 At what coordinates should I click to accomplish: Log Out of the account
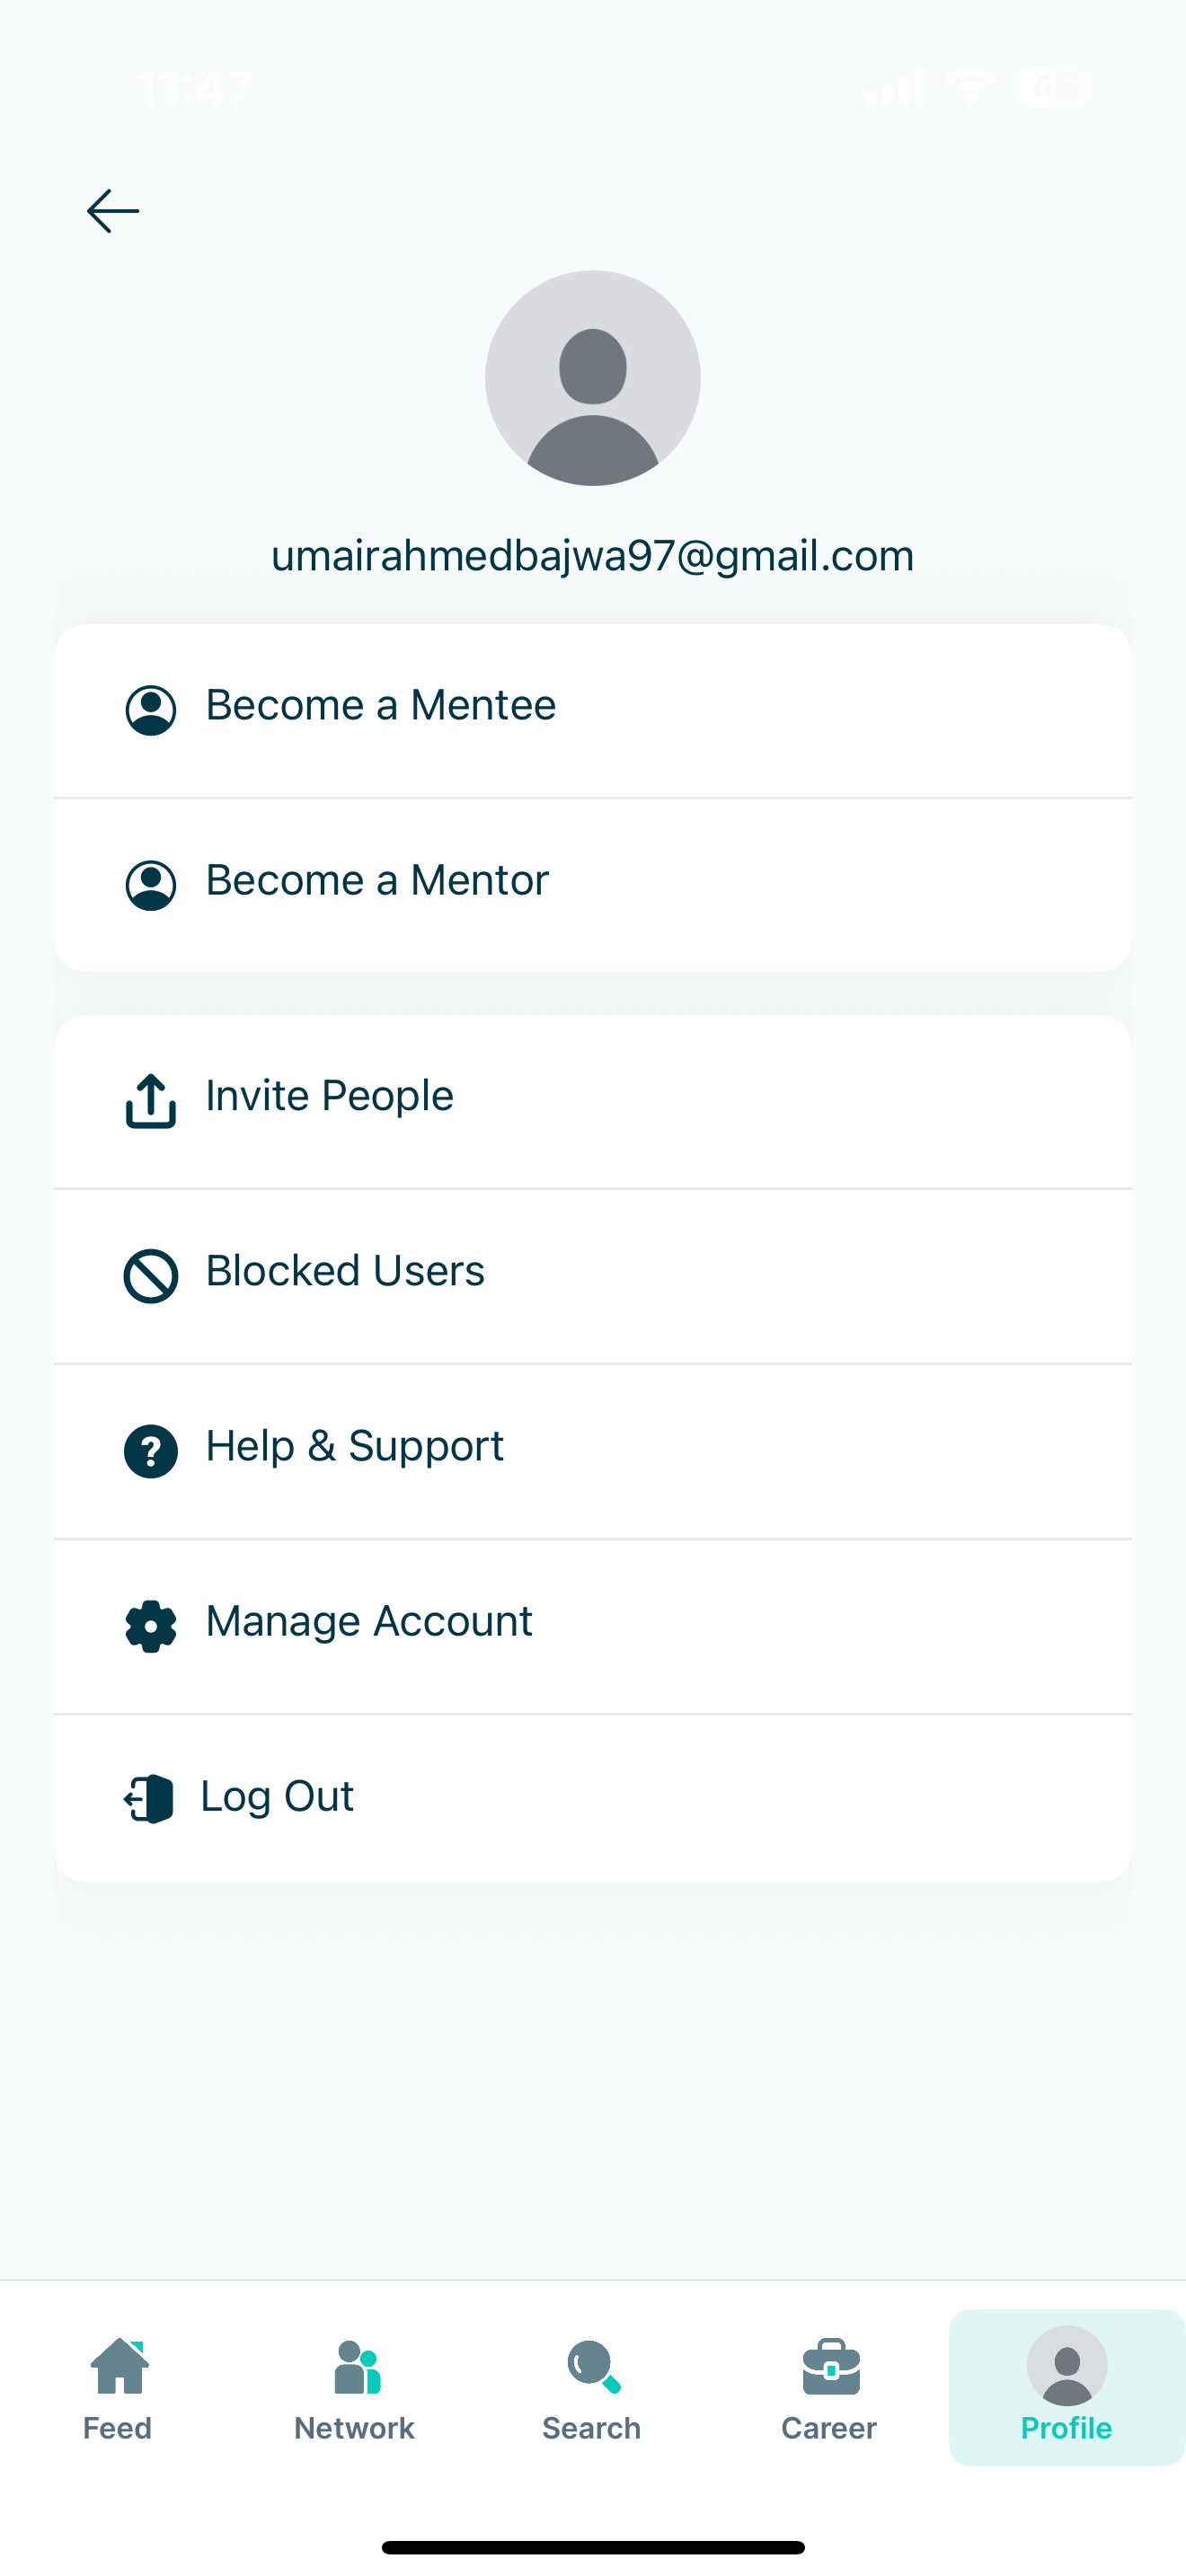tap(277, 1797)
